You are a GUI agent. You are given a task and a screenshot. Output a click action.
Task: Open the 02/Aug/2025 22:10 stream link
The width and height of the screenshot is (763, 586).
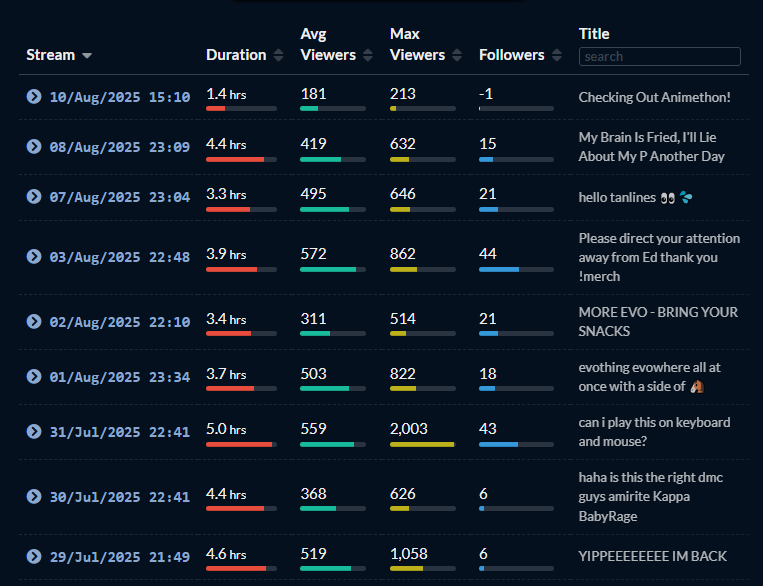(120, 322)
